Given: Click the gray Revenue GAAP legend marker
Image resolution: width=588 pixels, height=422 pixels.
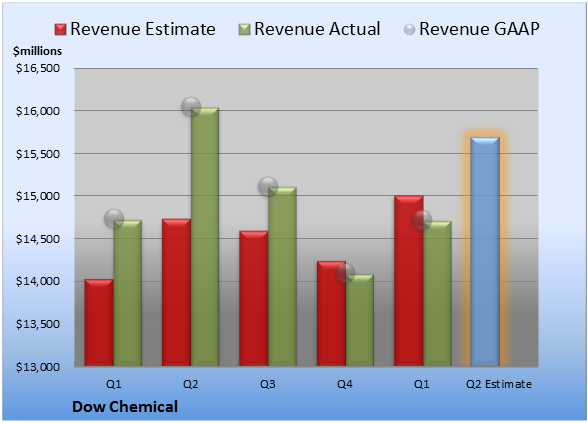Looking at the screenshot, I should (409, 29).
